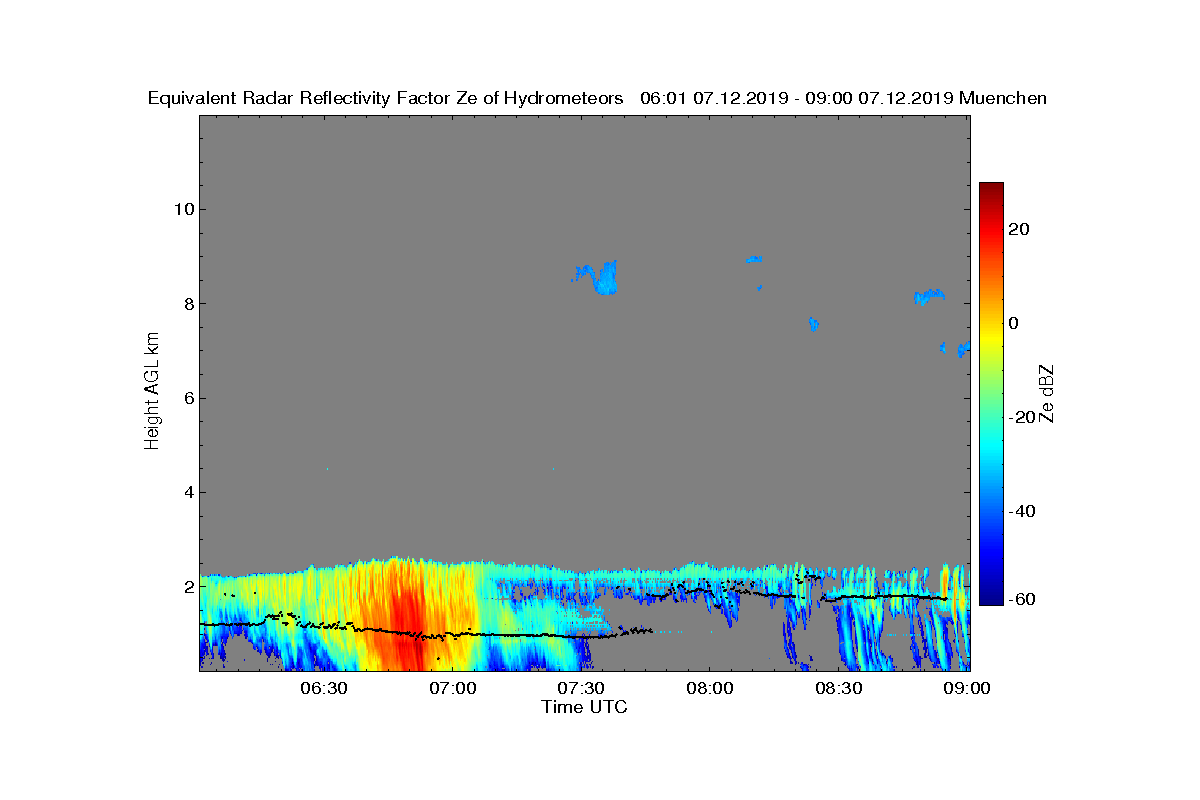Click the colorbar value -40
The width and height of the screenshot is (1200, 800).
(1022, 511)
